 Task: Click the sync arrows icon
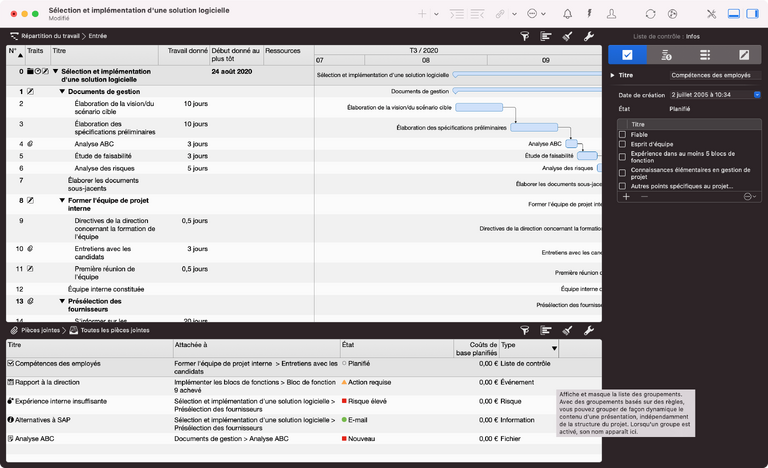651,14
